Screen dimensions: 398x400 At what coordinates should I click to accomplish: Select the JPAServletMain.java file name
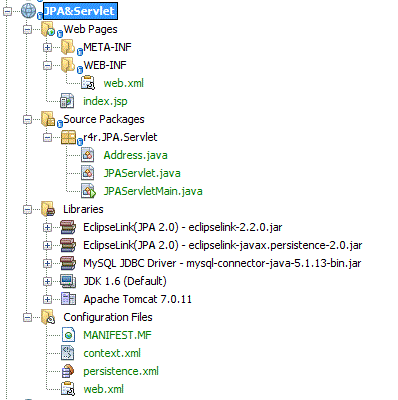point(153,191)
